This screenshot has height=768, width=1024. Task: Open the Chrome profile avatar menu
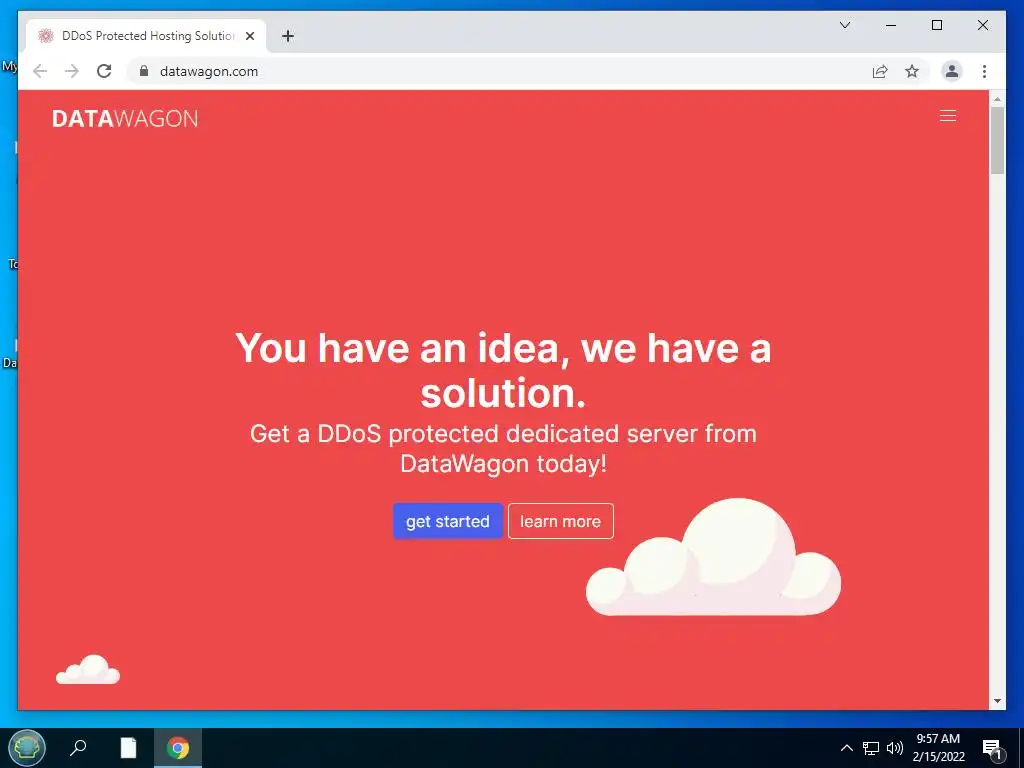pos(952,71)
